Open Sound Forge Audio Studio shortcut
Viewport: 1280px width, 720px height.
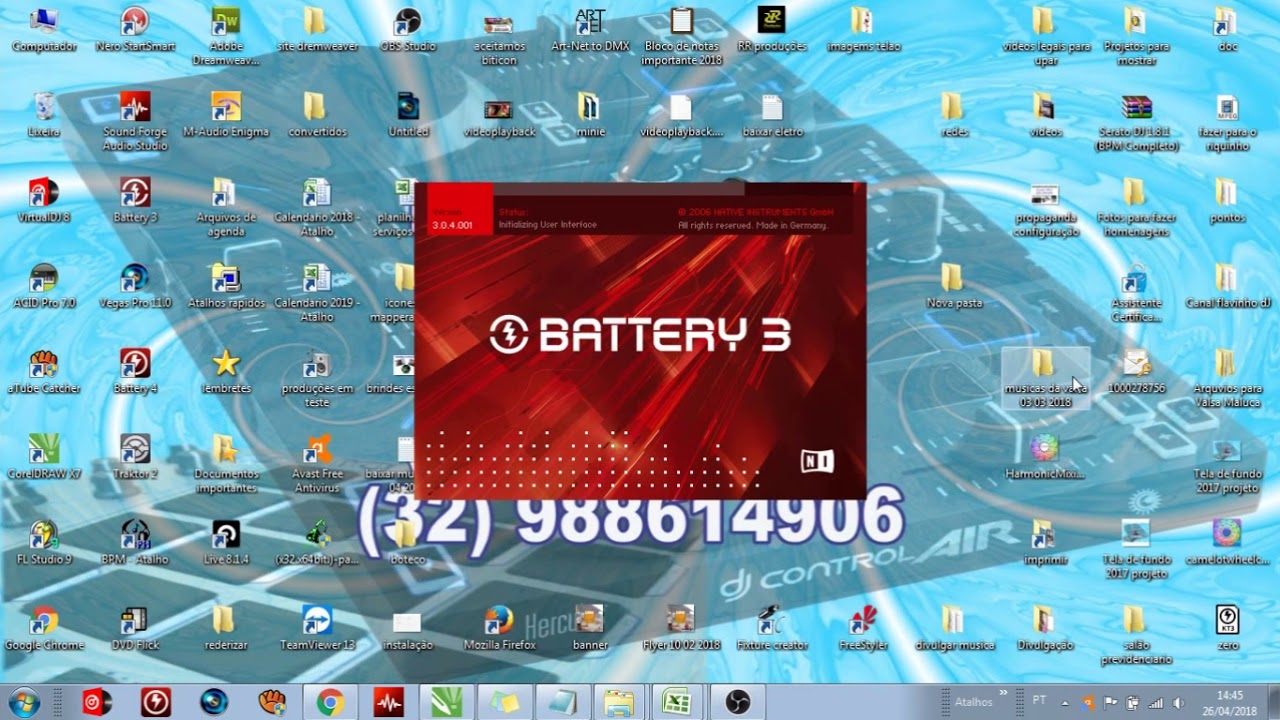tap(135, 122)
